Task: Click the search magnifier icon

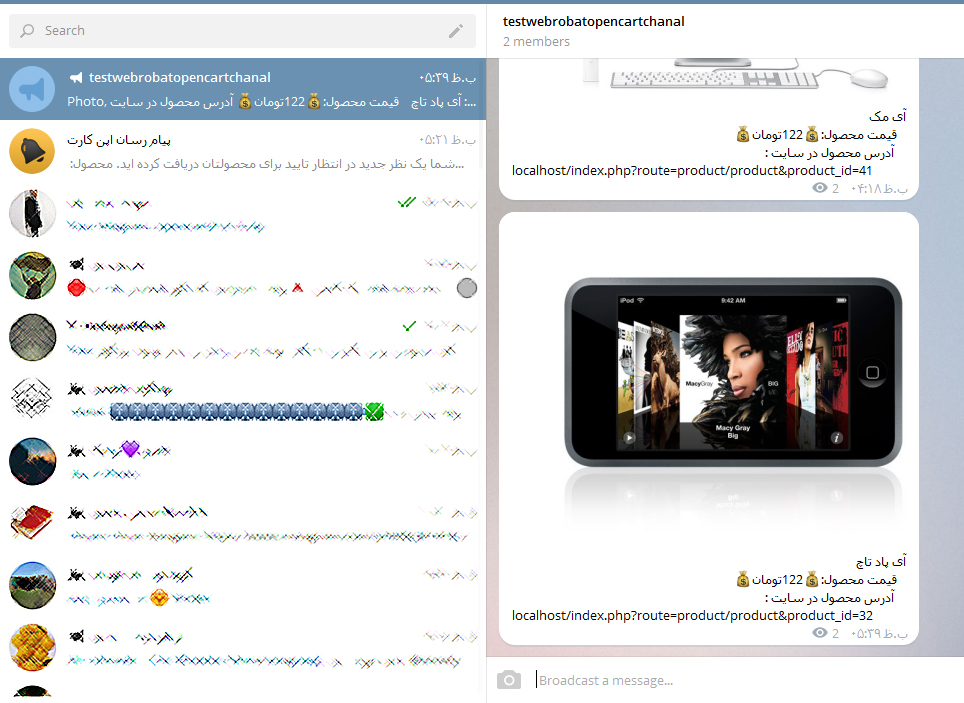Action: click(x=27, y=31)
